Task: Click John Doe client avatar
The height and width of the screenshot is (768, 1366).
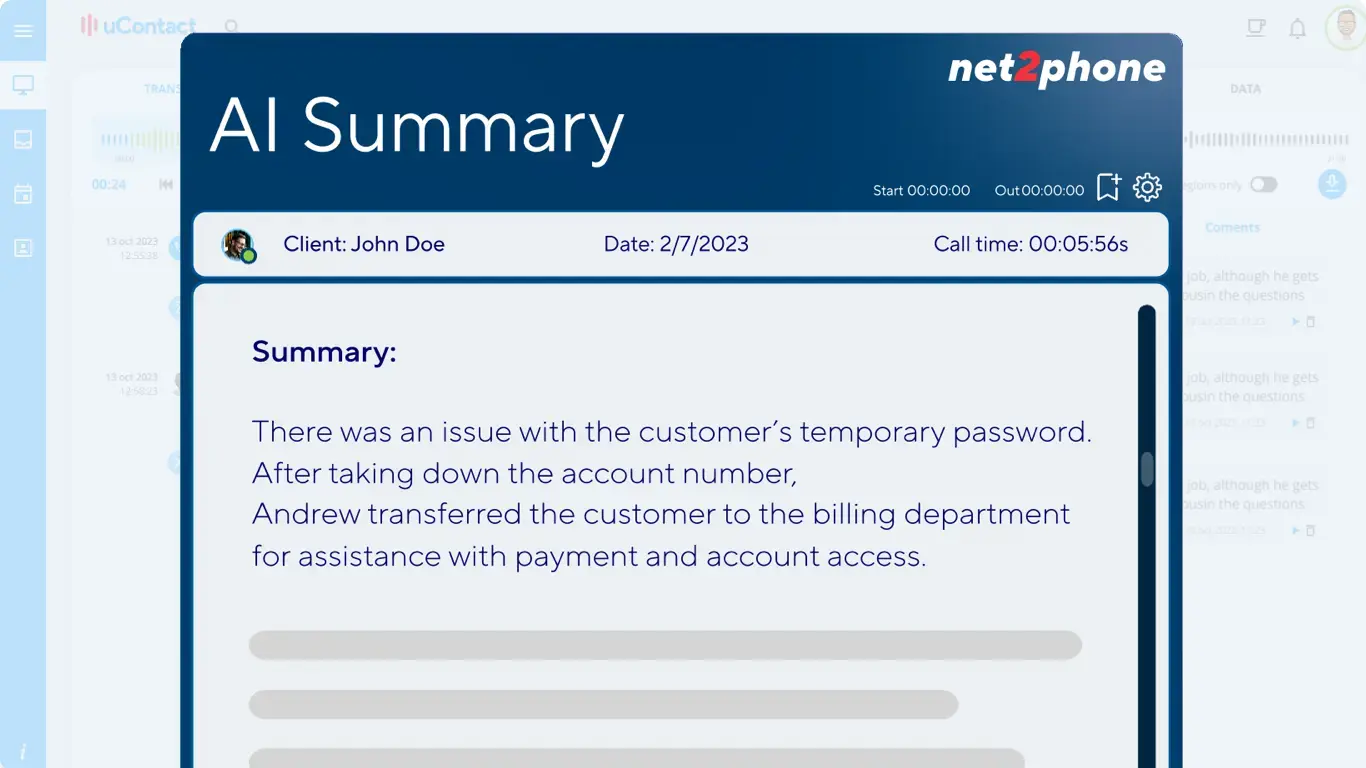Action: (239, 245)
